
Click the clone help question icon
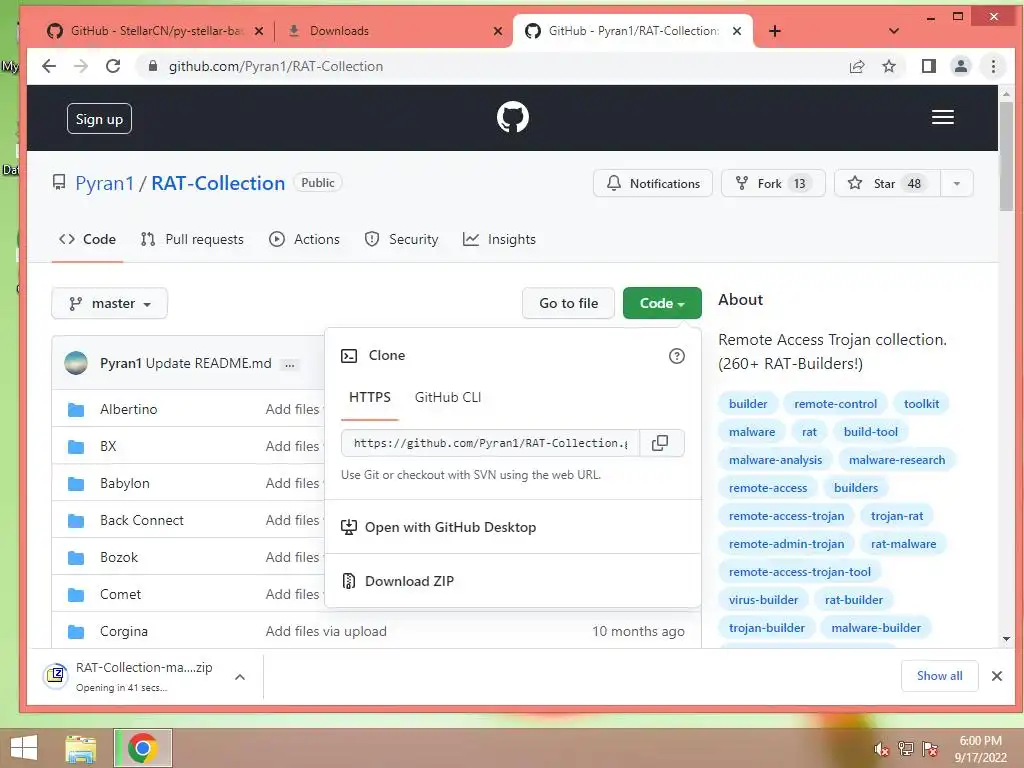677,356
